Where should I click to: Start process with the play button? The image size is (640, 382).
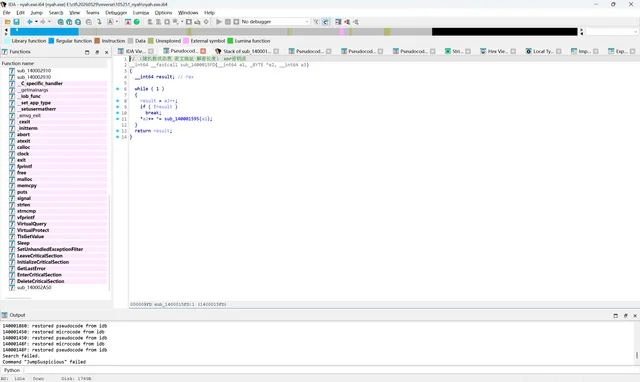pos(219,22)
